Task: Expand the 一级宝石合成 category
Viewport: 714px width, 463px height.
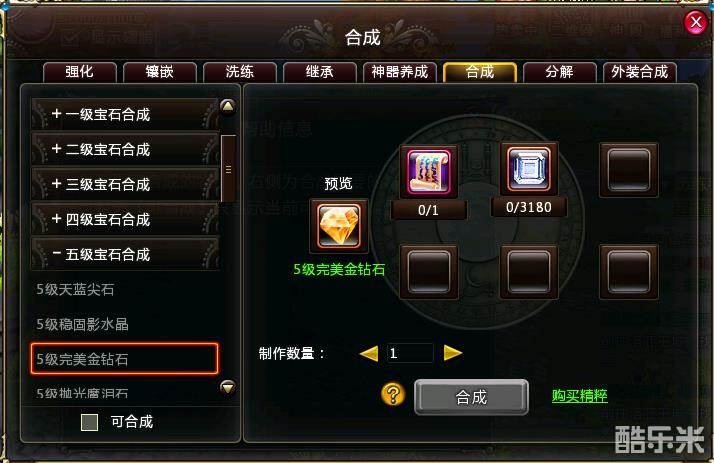Action: pos(125,114)
